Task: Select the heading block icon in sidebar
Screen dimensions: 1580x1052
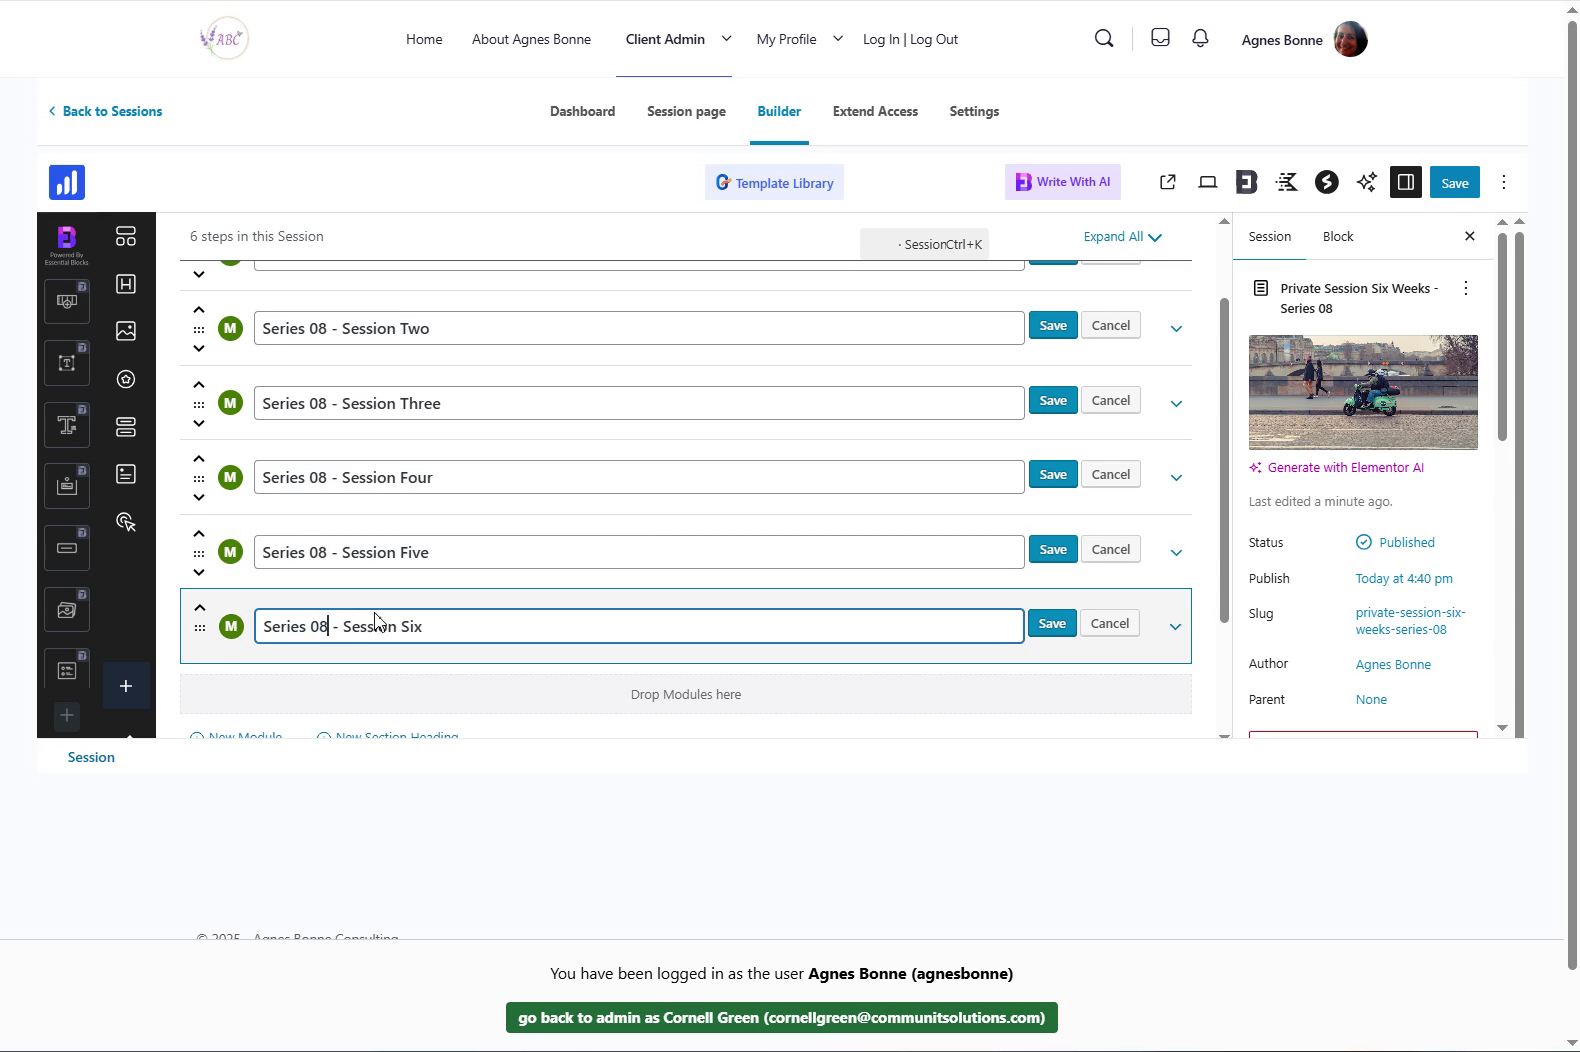Action: pyautogui.click(x=126, y=284)
